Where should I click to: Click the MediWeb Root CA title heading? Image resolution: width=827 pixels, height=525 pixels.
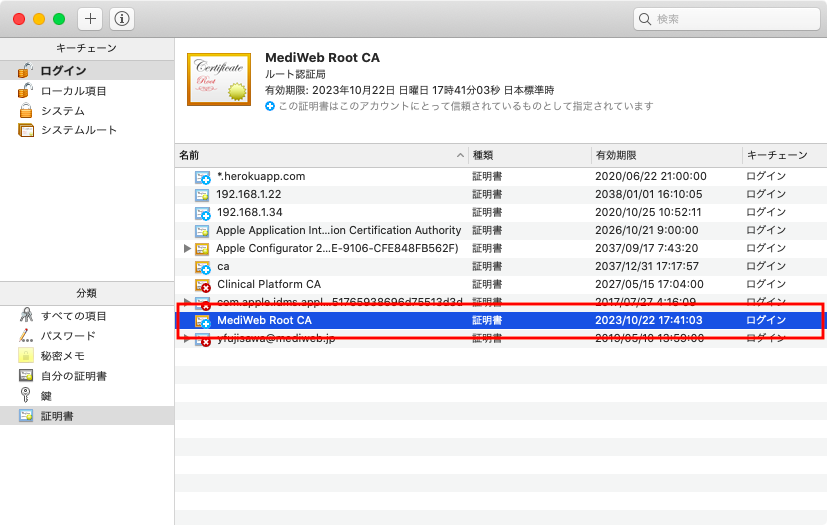tap(322, 58)
